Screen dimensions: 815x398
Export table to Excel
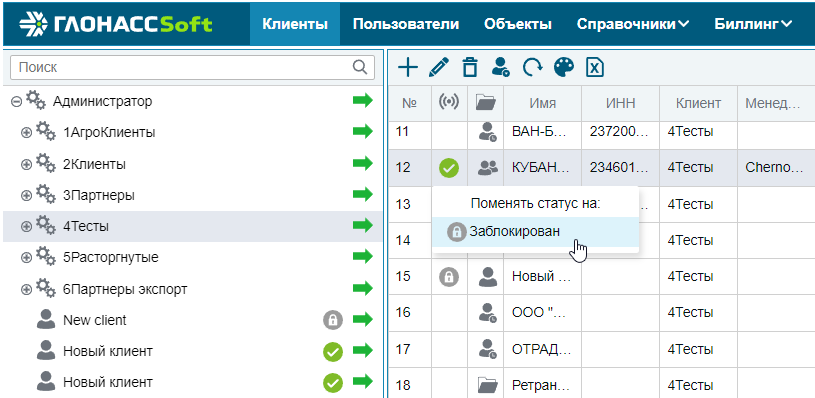[595, 68]
